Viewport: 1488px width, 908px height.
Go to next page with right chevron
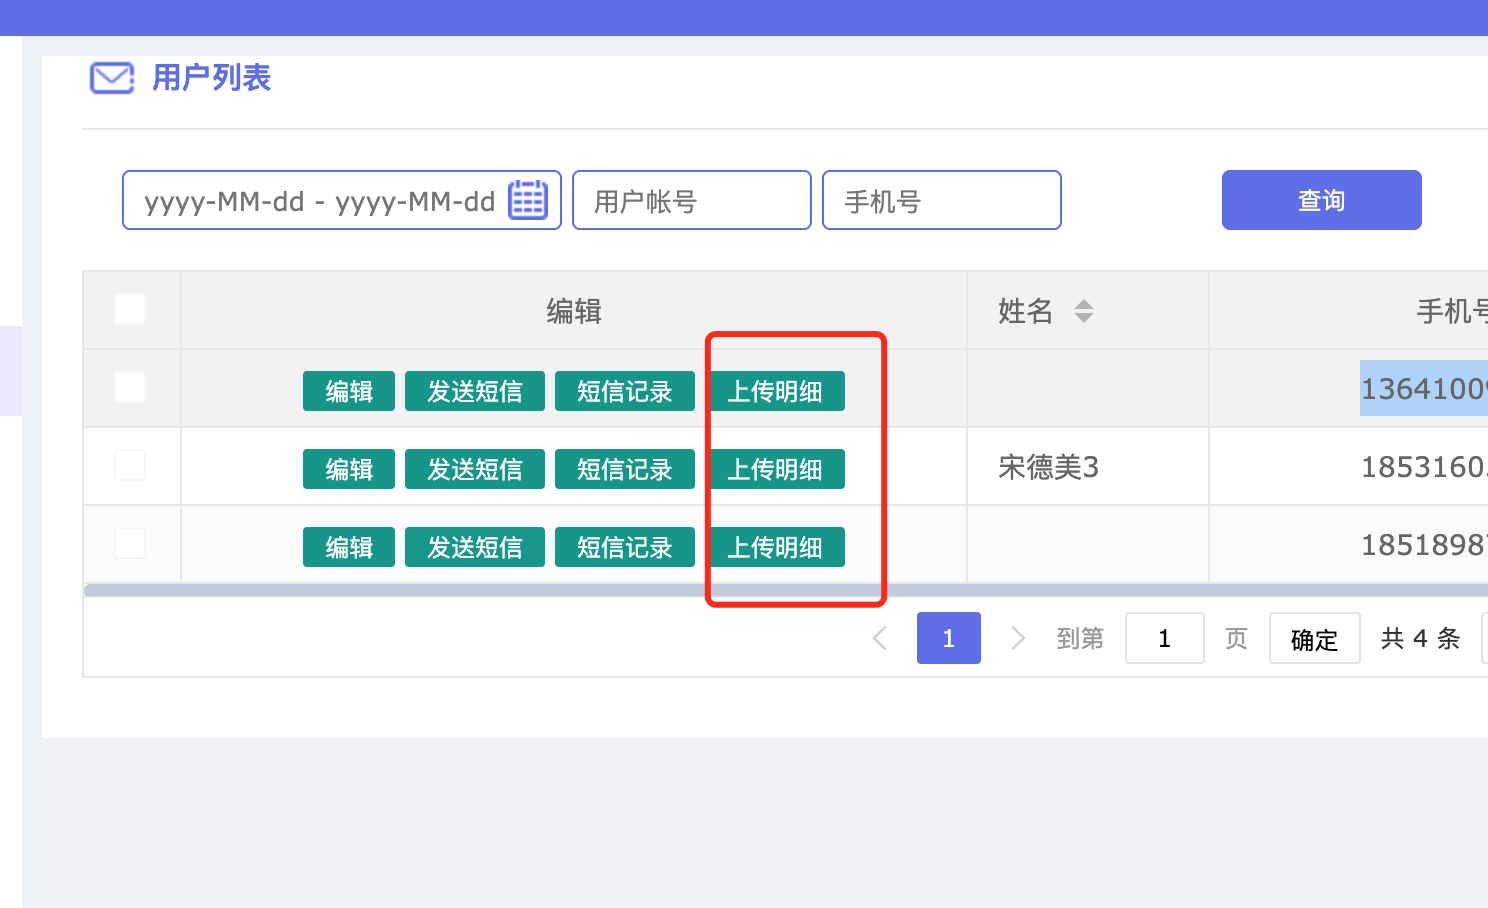(1017, 638)
